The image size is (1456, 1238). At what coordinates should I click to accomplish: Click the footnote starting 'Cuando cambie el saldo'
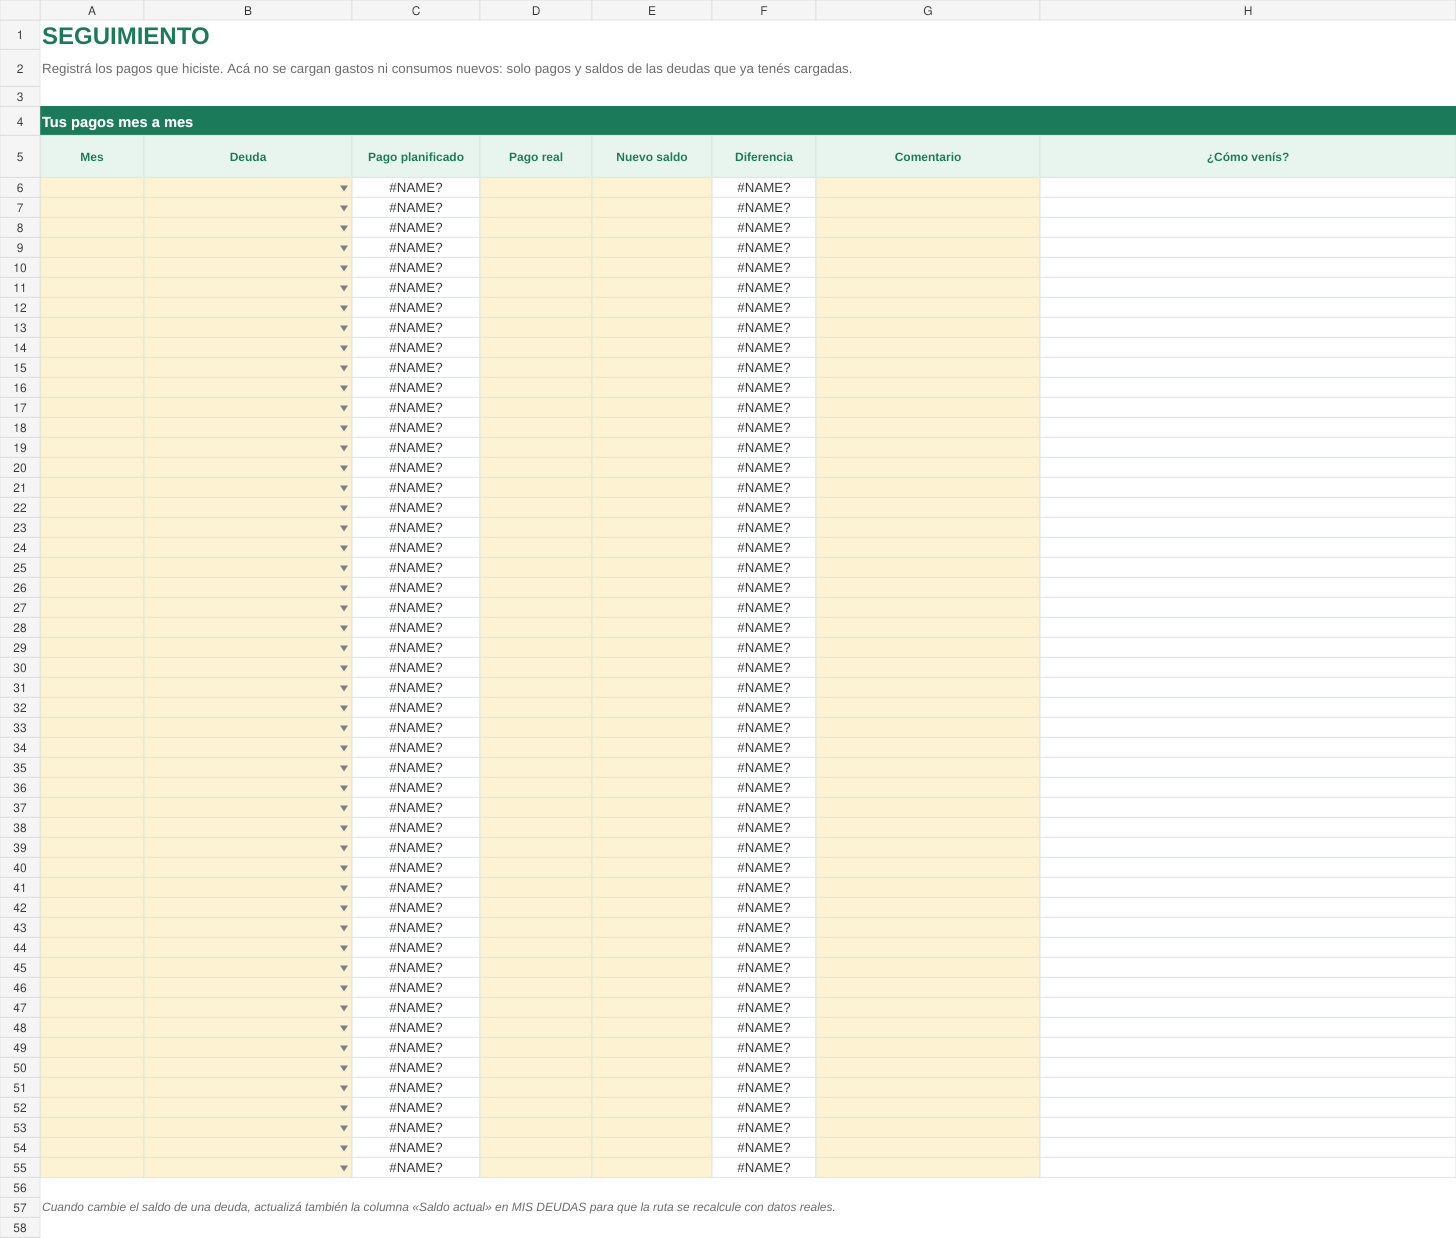point(439,1207)
